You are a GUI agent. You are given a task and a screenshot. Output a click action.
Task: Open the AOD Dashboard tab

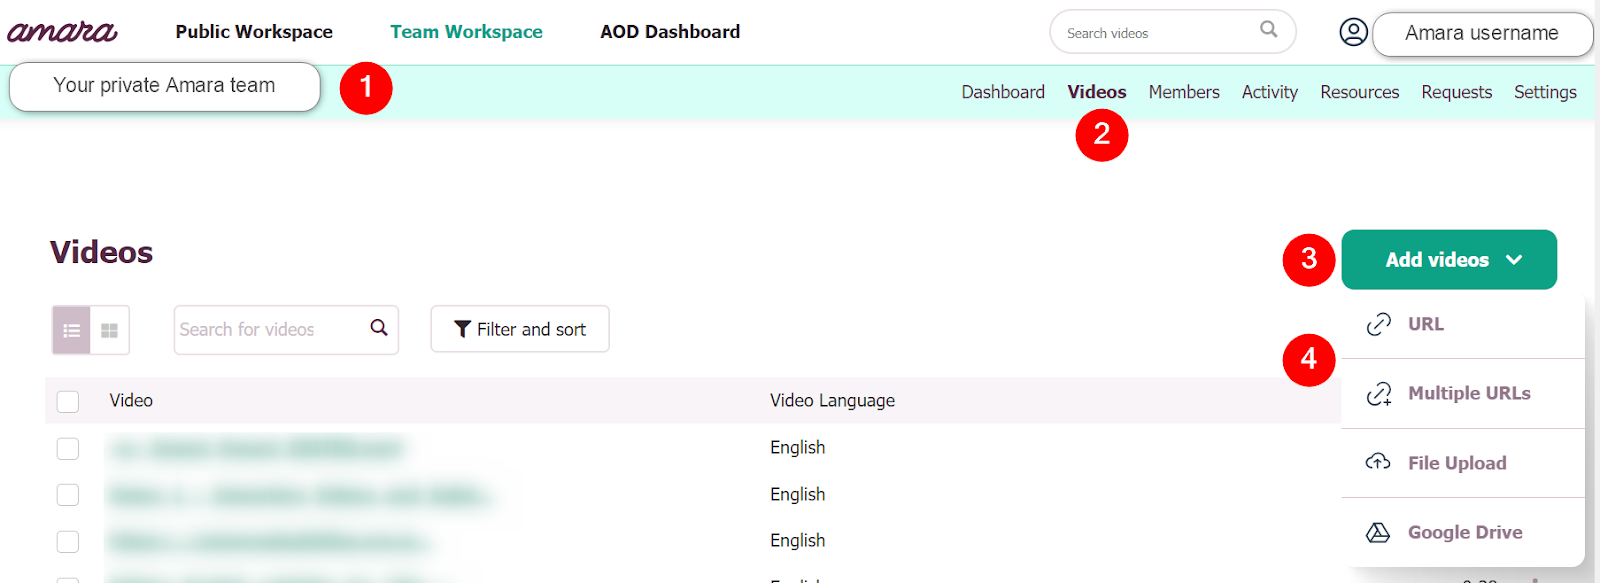coord(670,32)
